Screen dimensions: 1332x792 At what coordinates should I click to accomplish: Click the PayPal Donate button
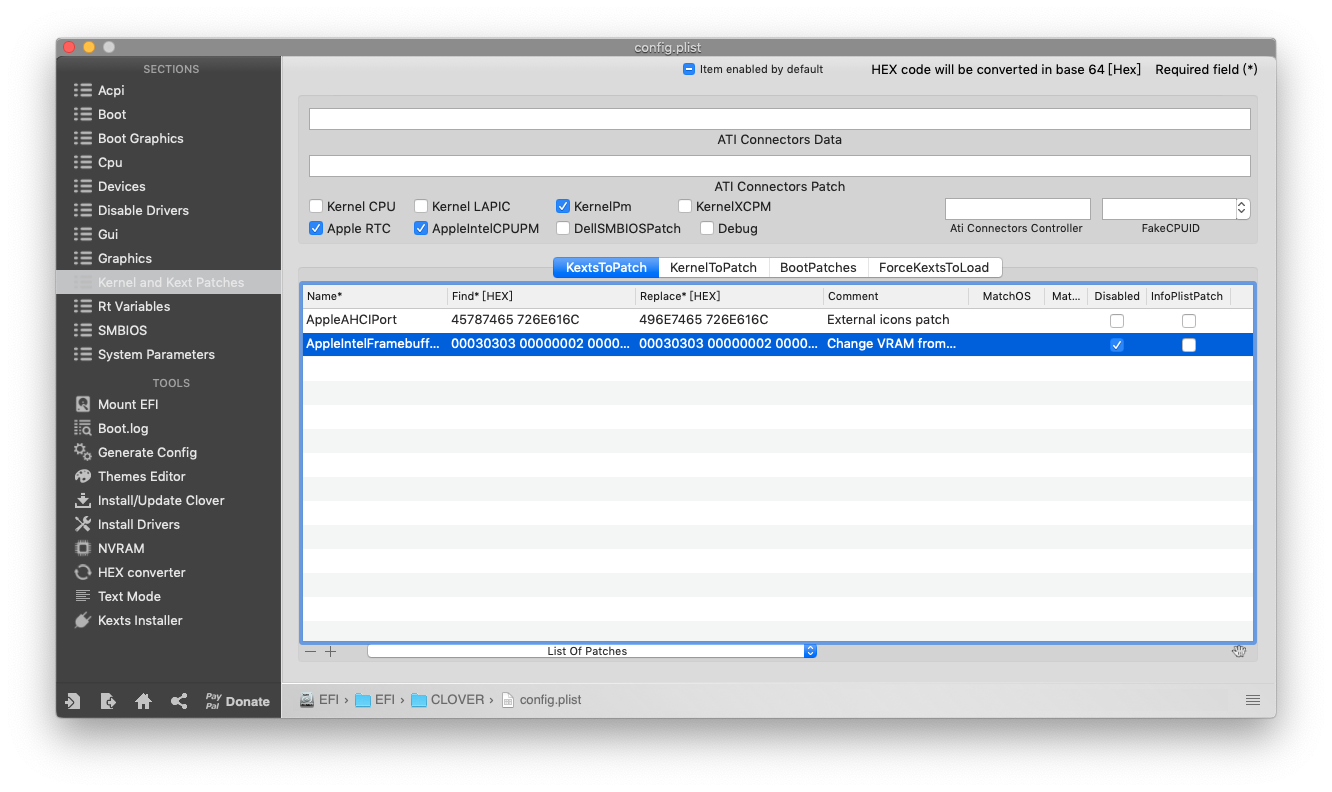click(x=237, y=701)
